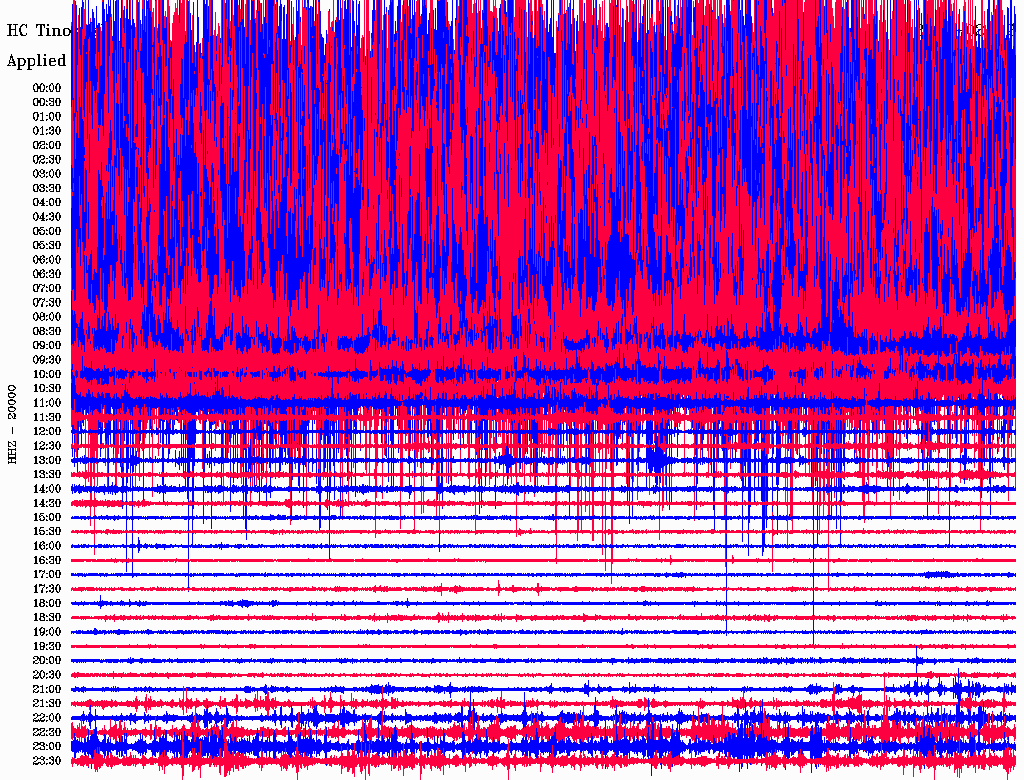Select the 00:30 time label
Viewport: 1024px width, 780px height.
47,103
